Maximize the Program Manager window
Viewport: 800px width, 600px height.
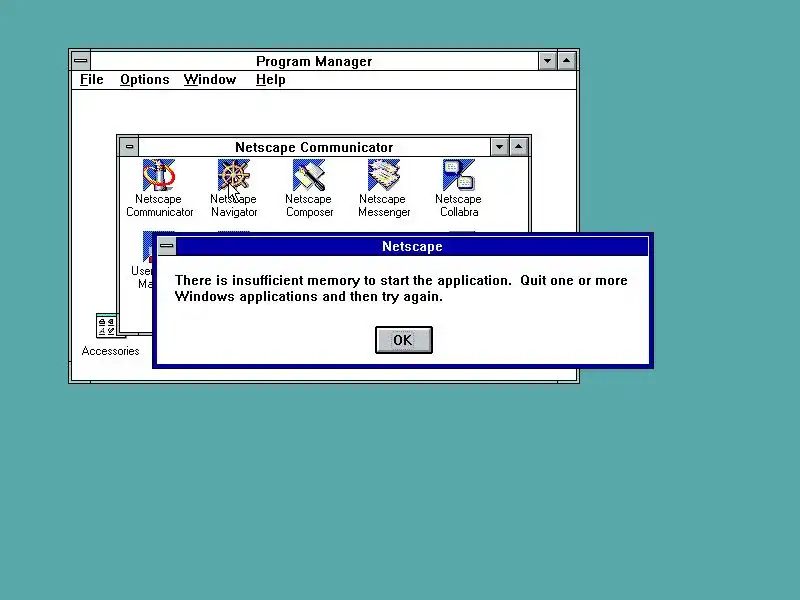pyautogui.click(x=566, y=61)
